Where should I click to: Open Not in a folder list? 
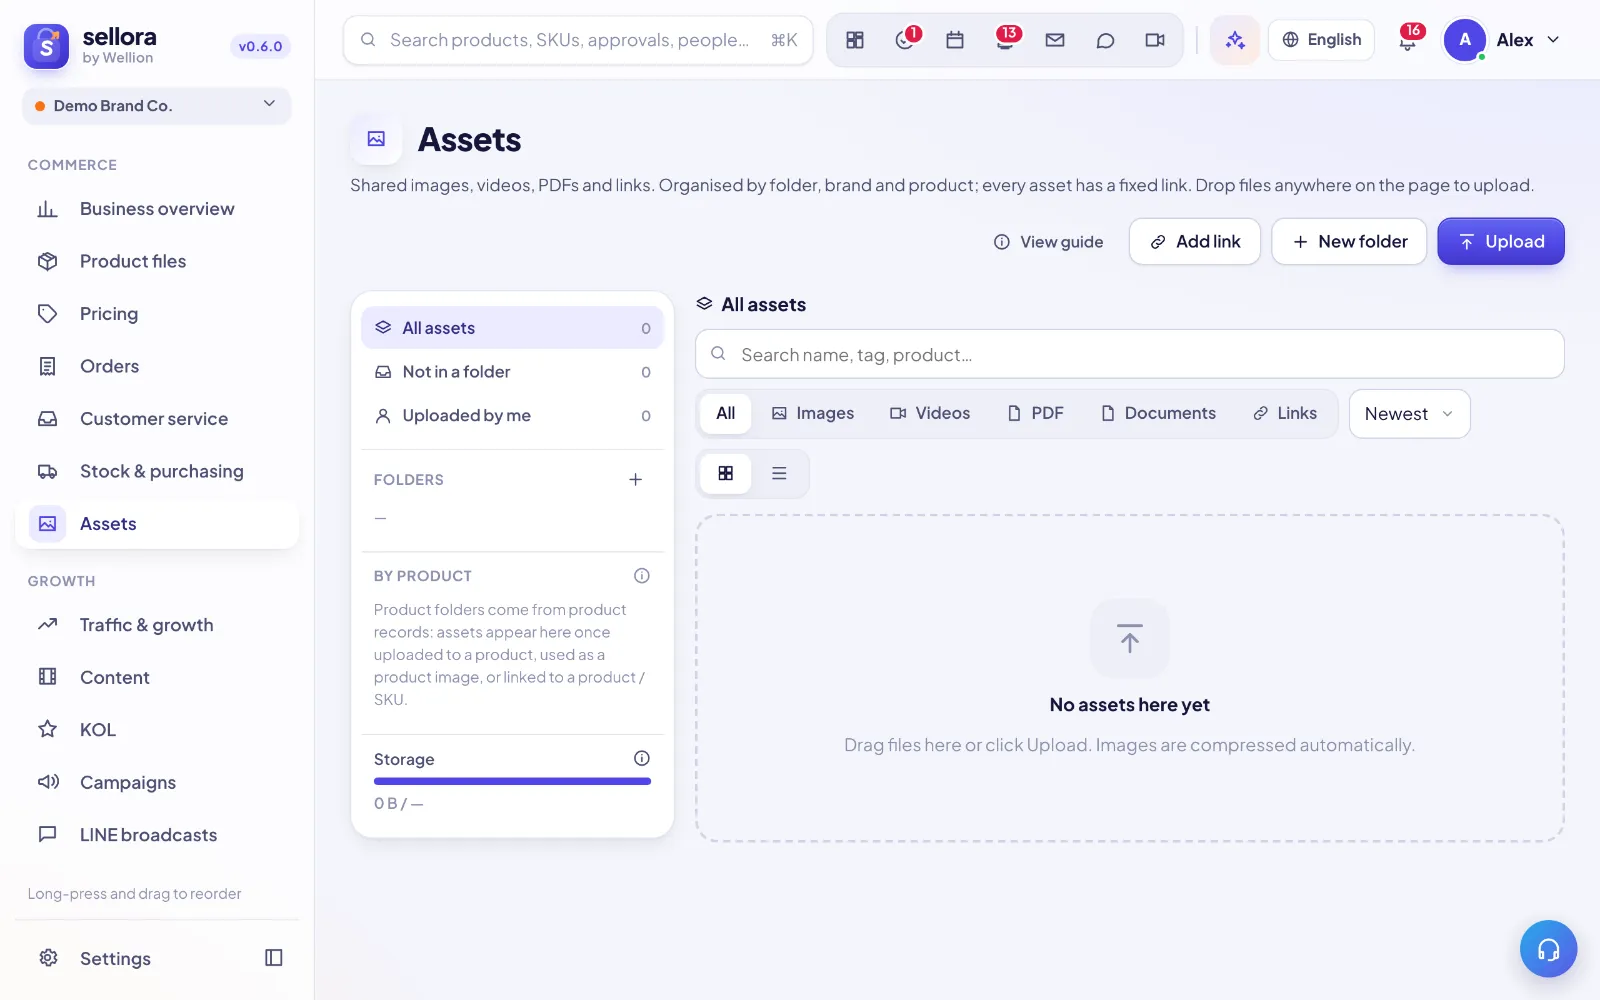pyautogui.click(x=512, y=372)
